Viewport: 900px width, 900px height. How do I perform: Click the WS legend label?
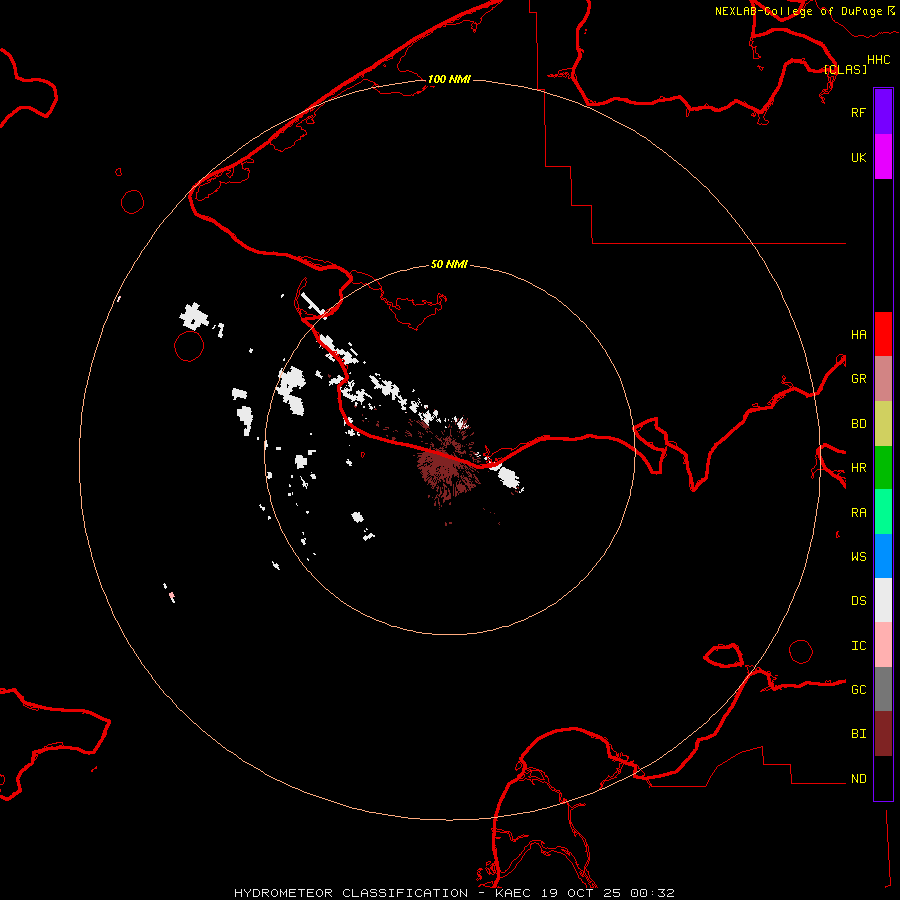(858, 557)
